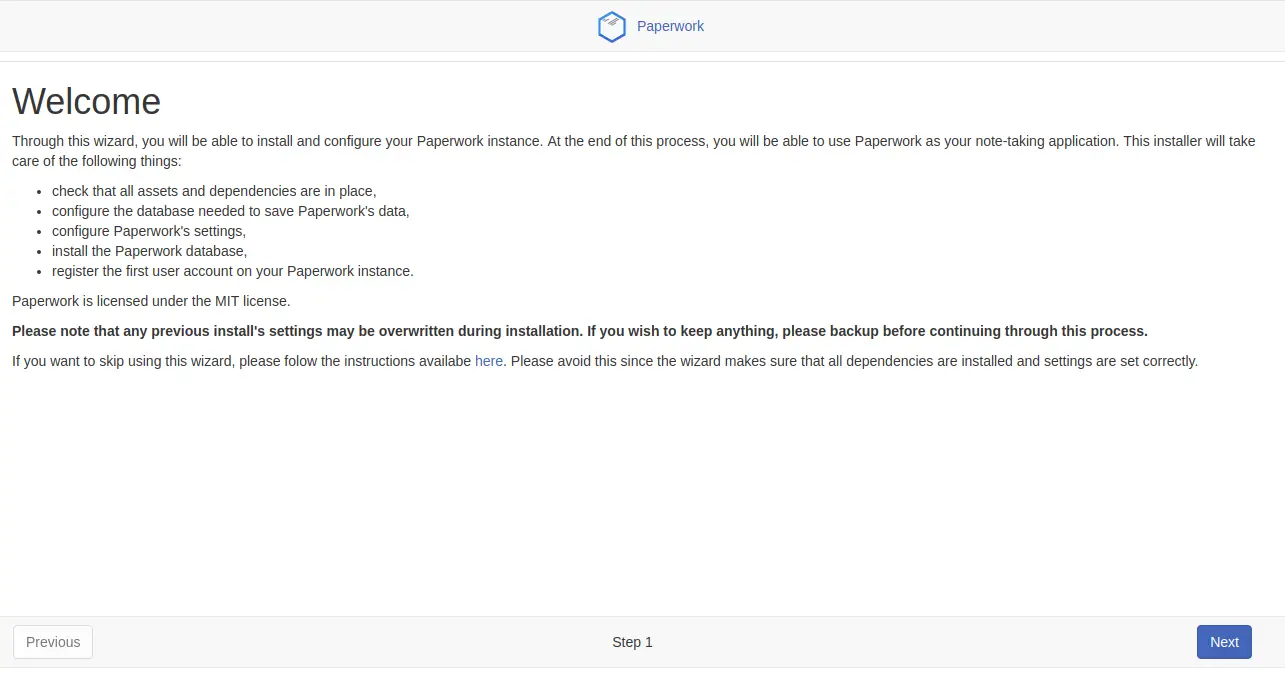Screen dimensions: 1285x673
Task: Click 'configure Paperwork's settings' list item
Action: pos(149,231)
